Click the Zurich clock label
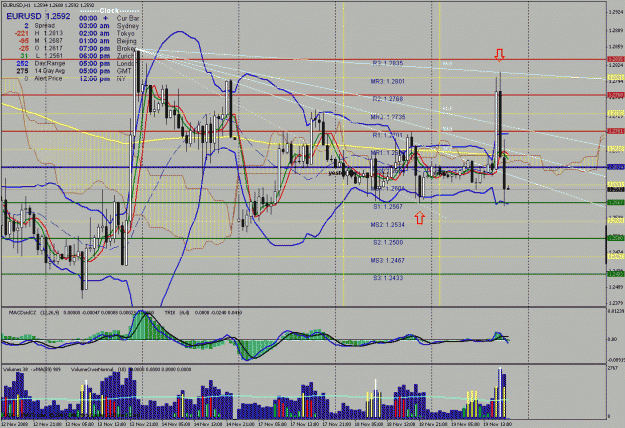 126,56
